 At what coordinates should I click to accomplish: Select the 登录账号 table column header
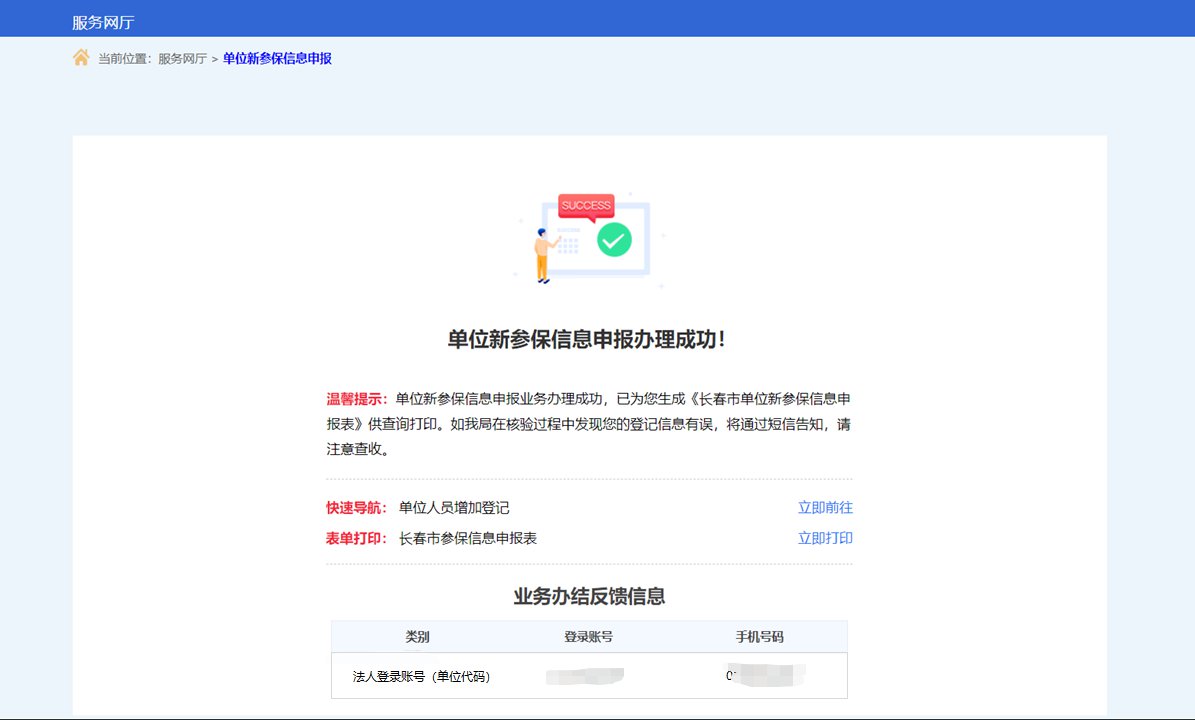[588, 637]
